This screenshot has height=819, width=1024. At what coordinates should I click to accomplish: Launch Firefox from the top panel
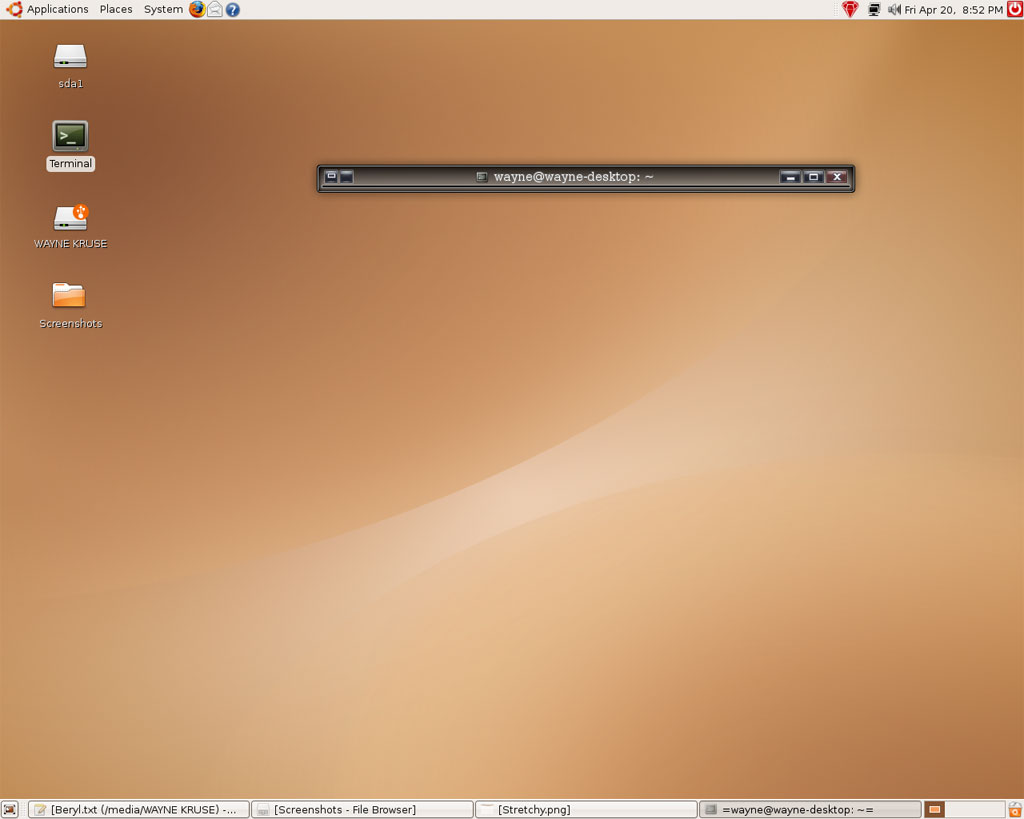tap(197, 9)
